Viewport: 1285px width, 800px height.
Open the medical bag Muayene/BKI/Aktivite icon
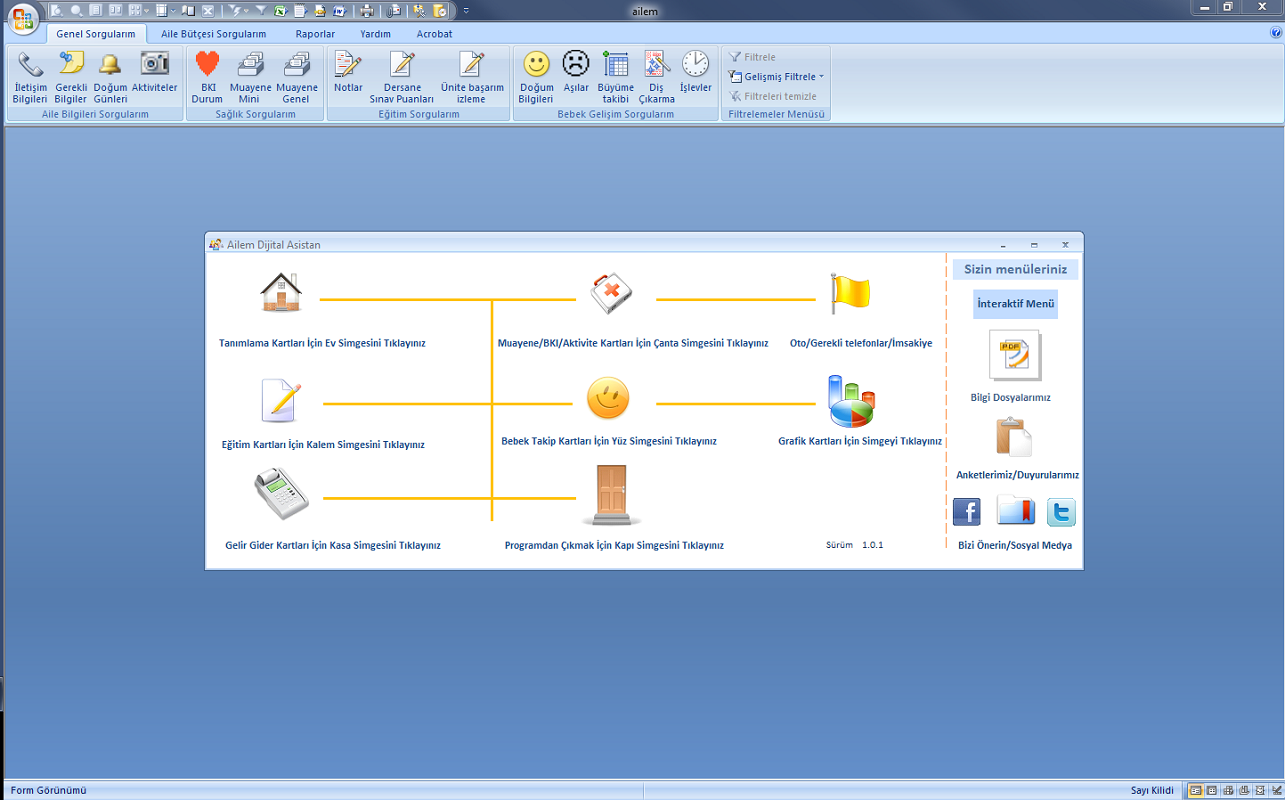coord(610,293)
